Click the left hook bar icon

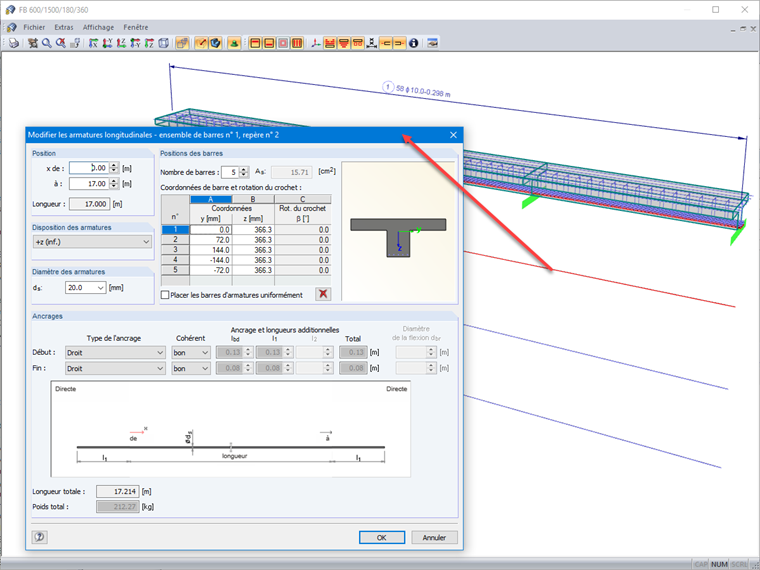(x=386, y=43)
